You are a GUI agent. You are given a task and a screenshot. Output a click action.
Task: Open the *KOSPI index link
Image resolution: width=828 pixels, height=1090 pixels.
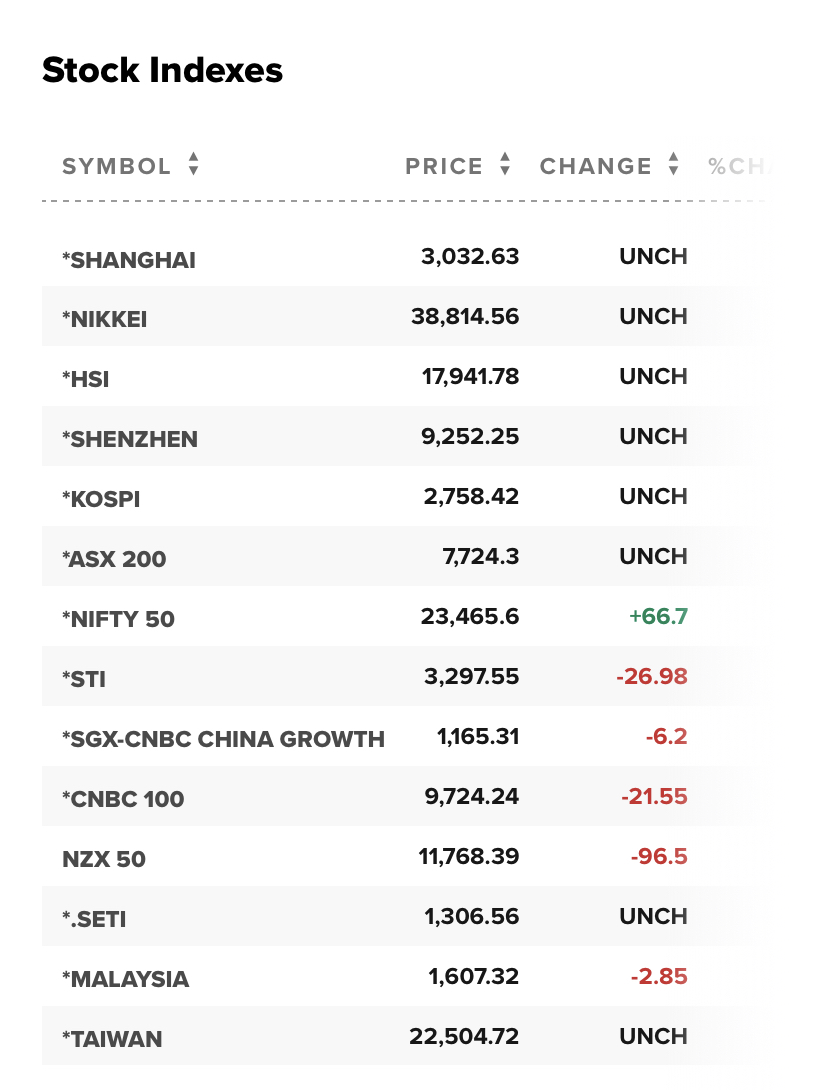click(x=101, y=499)
